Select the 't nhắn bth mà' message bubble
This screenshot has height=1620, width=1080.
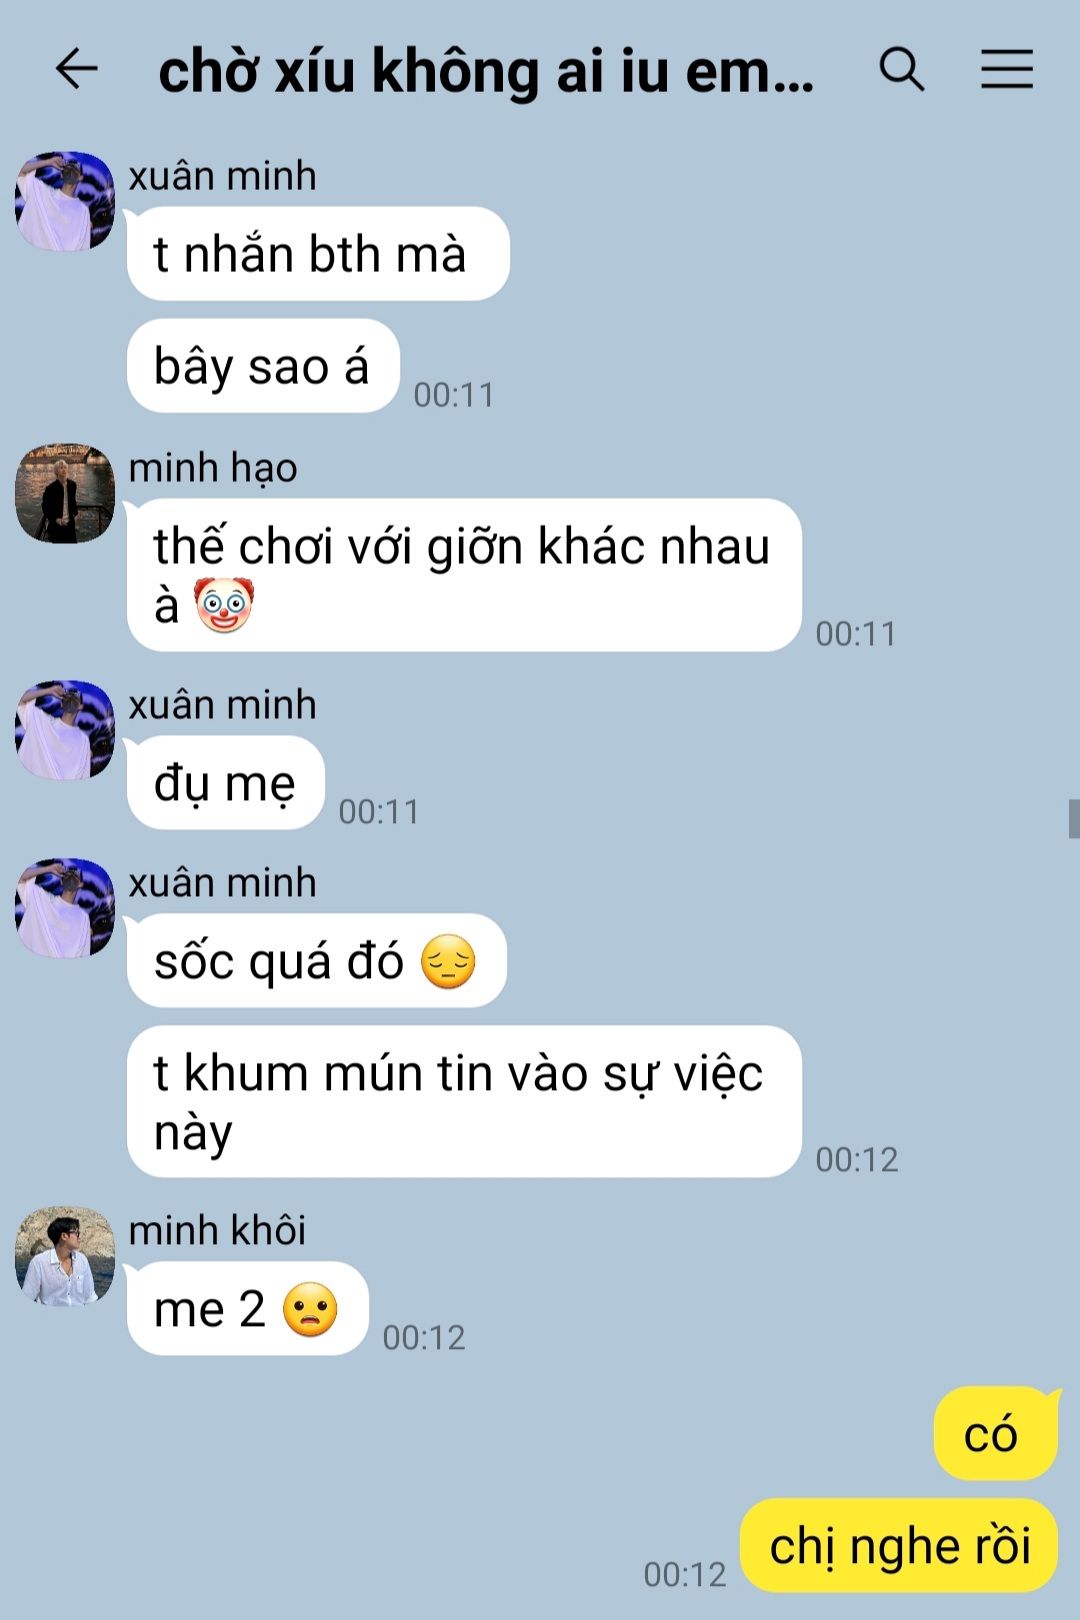point(318,254)
